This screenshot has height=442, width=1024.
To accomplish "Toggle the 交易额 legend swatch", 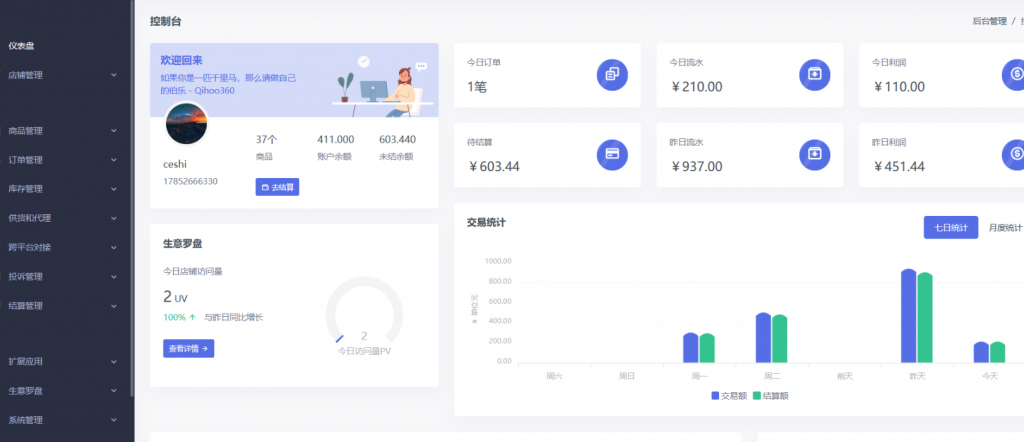I will 715,396.
